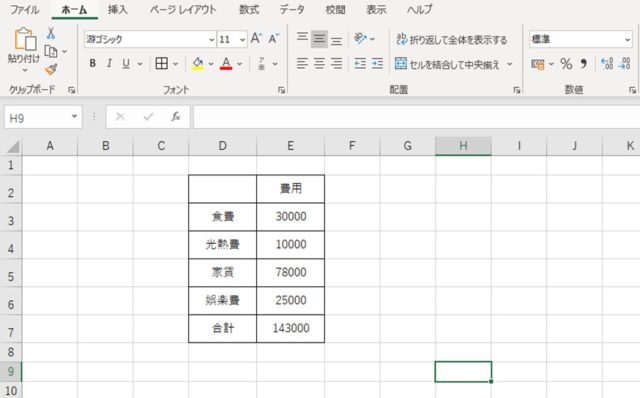Switch to the 挿入 ribbon tab
The image size is (640, 398).
click(x=118, y=9)
